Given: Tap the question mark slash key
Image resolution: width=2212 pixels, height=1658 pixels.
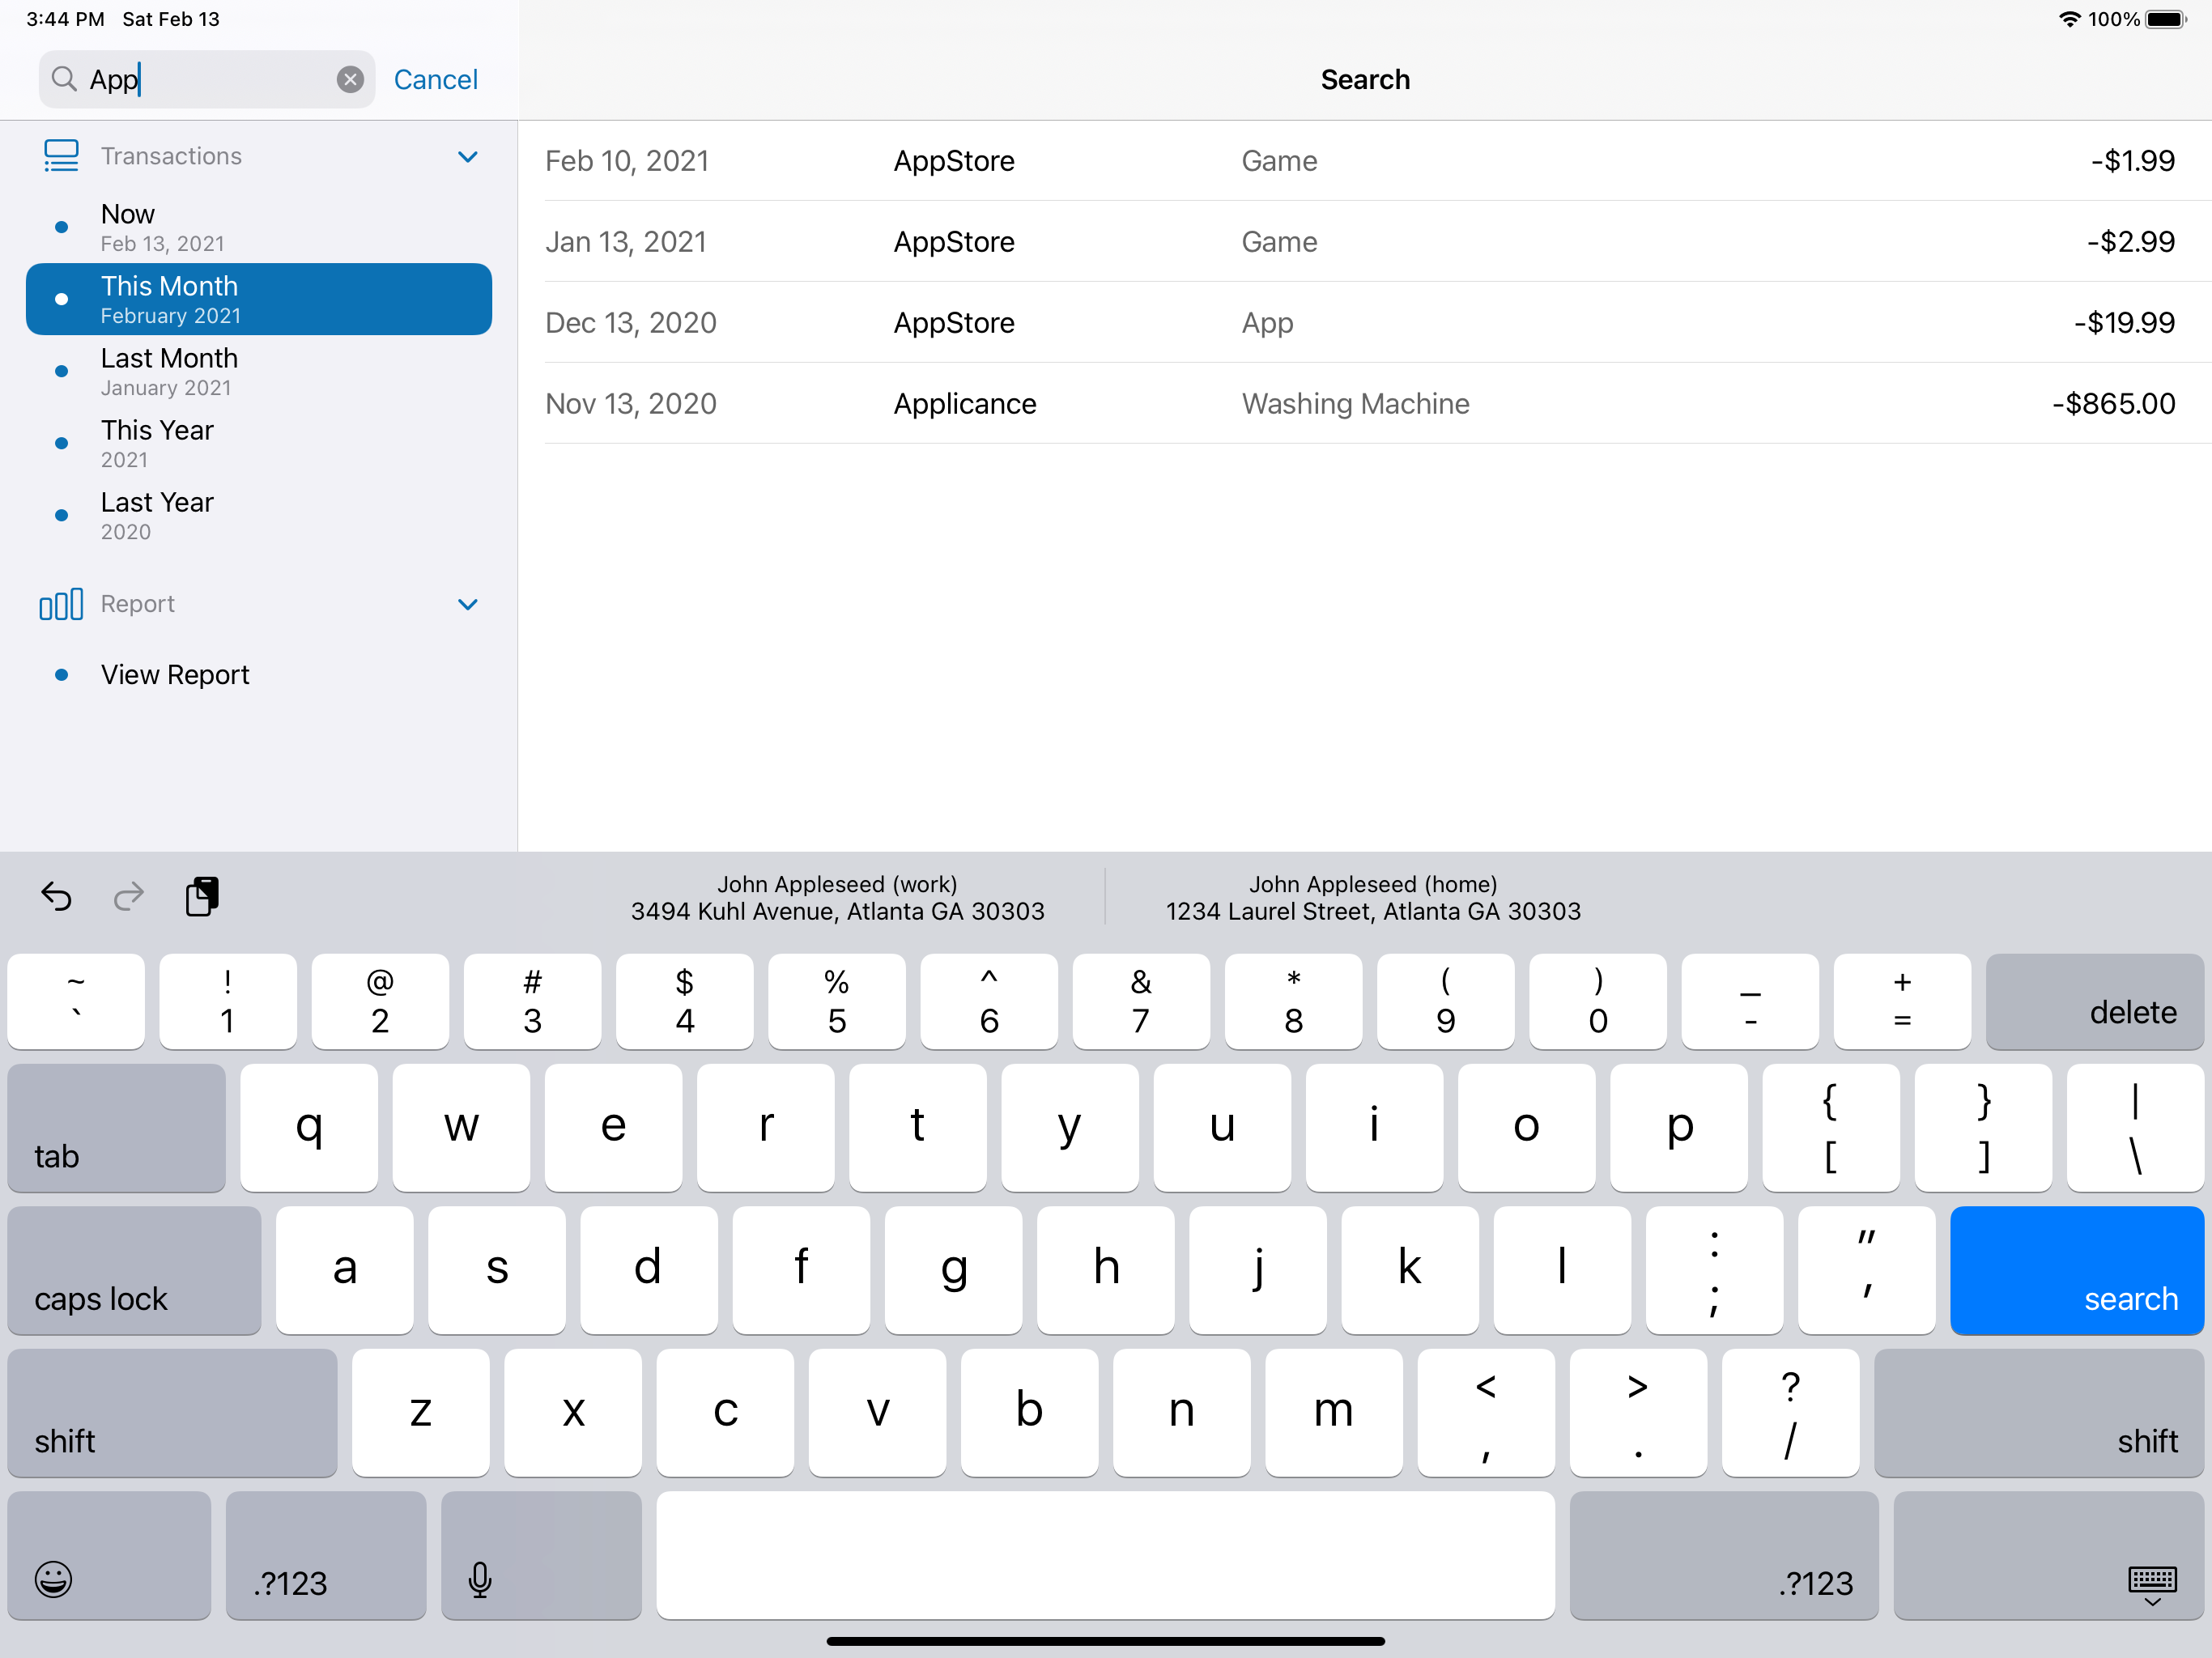Looking at the screenshot, I should (x=1791, y=1413).
